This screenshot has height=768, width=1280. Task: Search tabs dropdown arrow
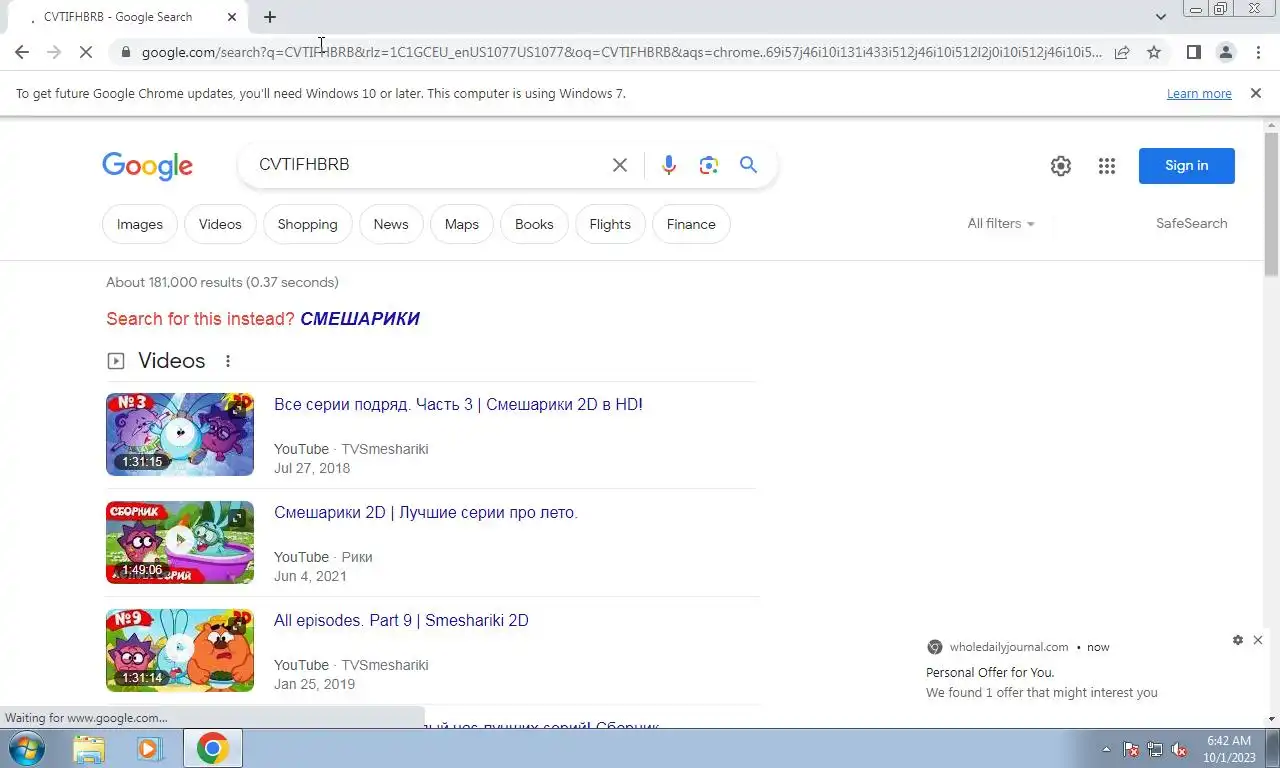(x=1160, y=17)
